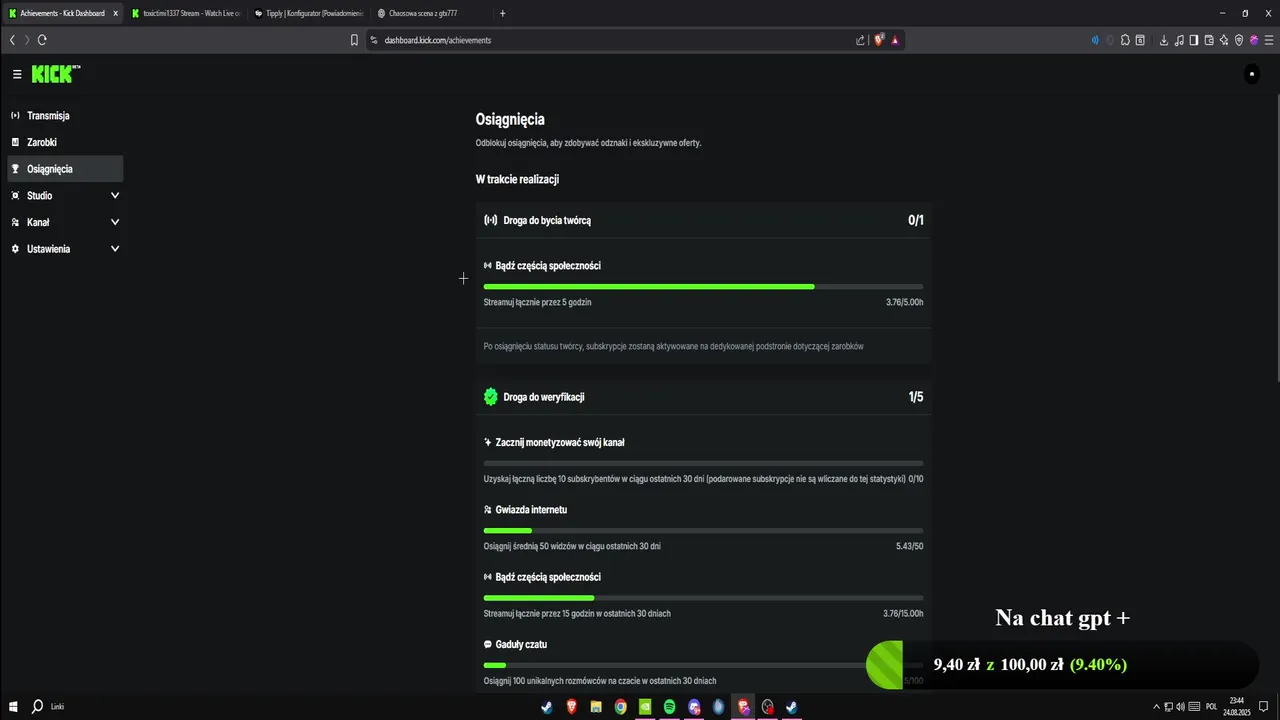Image resolution: width=1280 pixels, height=720 pixels.
Task: Open the extensions puzzle icon
Action: tap(1125, 40)
